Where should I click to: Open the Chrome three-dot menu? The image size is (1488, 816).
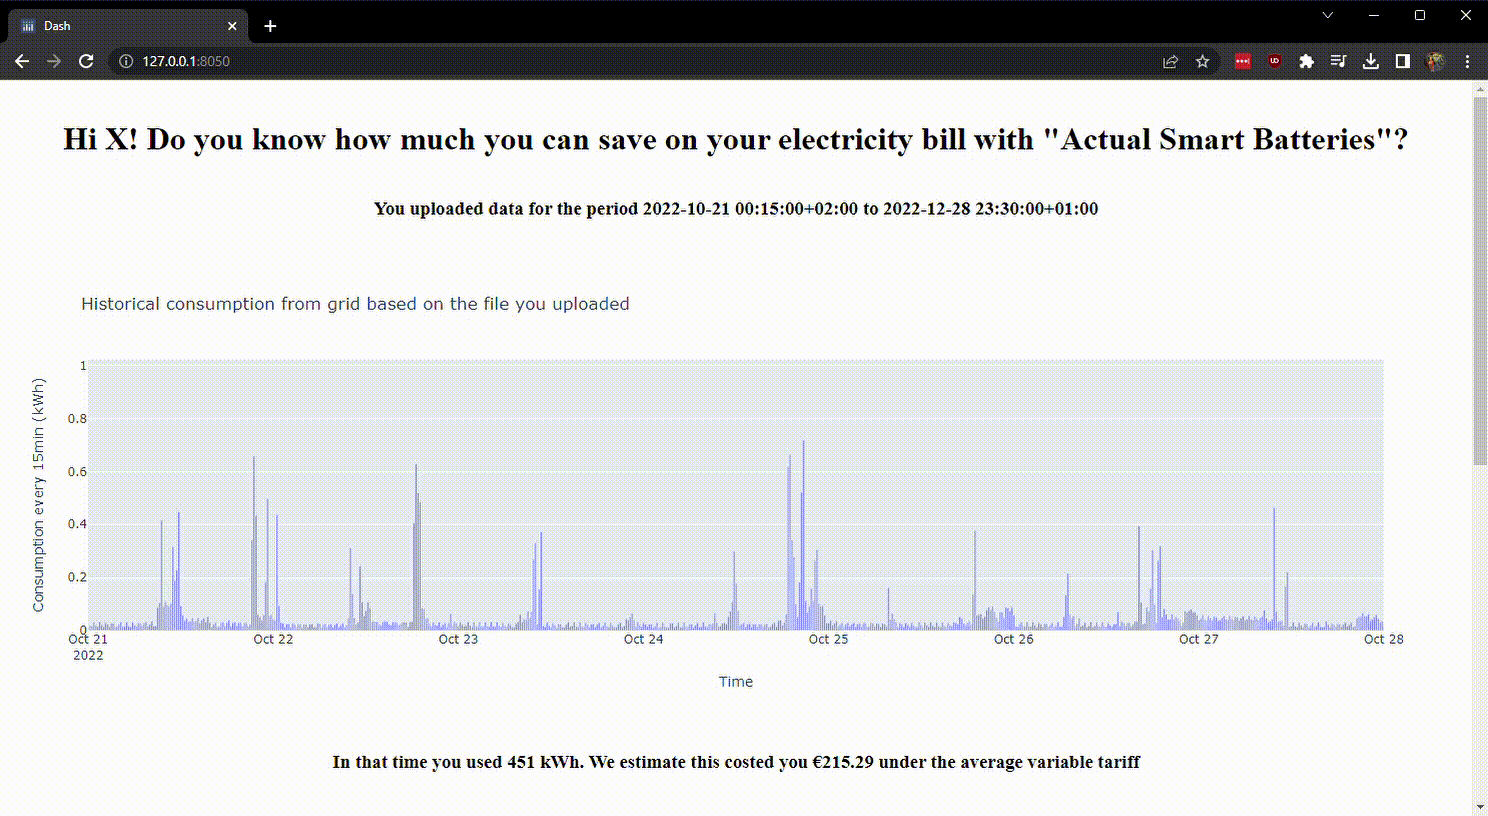click(x=1467, y=61)
